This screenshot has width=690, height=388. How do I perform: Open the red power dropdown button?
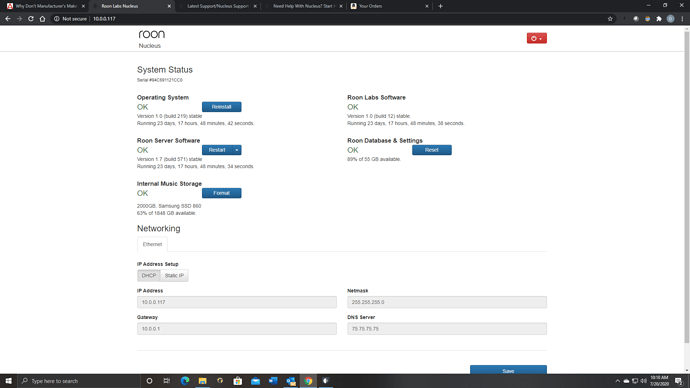click(536, 38)
